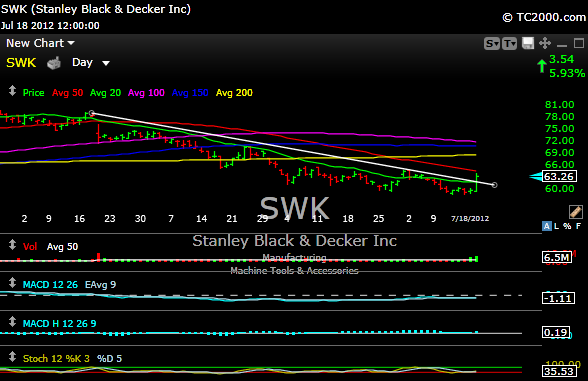This screenshot has width=588, height=381.
Task: Click the 7/18/2012 date label
Action: 470,219
